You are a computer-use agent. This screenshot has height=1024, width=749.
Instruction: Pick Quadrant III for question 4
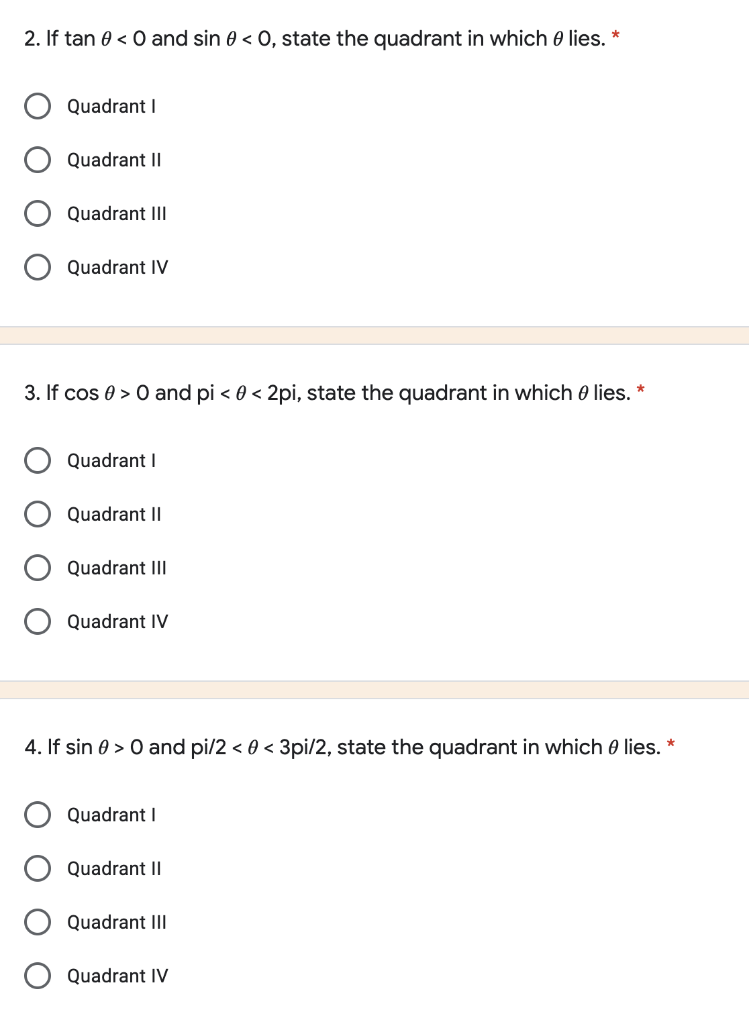pyautogui.click(x=37, y=921)
